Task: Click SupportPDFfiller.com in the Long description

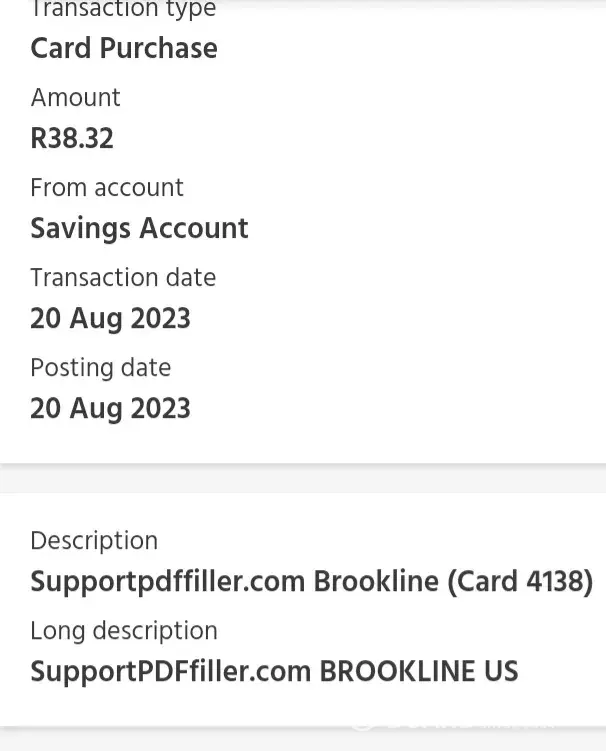Action: [x=170, y=671]
